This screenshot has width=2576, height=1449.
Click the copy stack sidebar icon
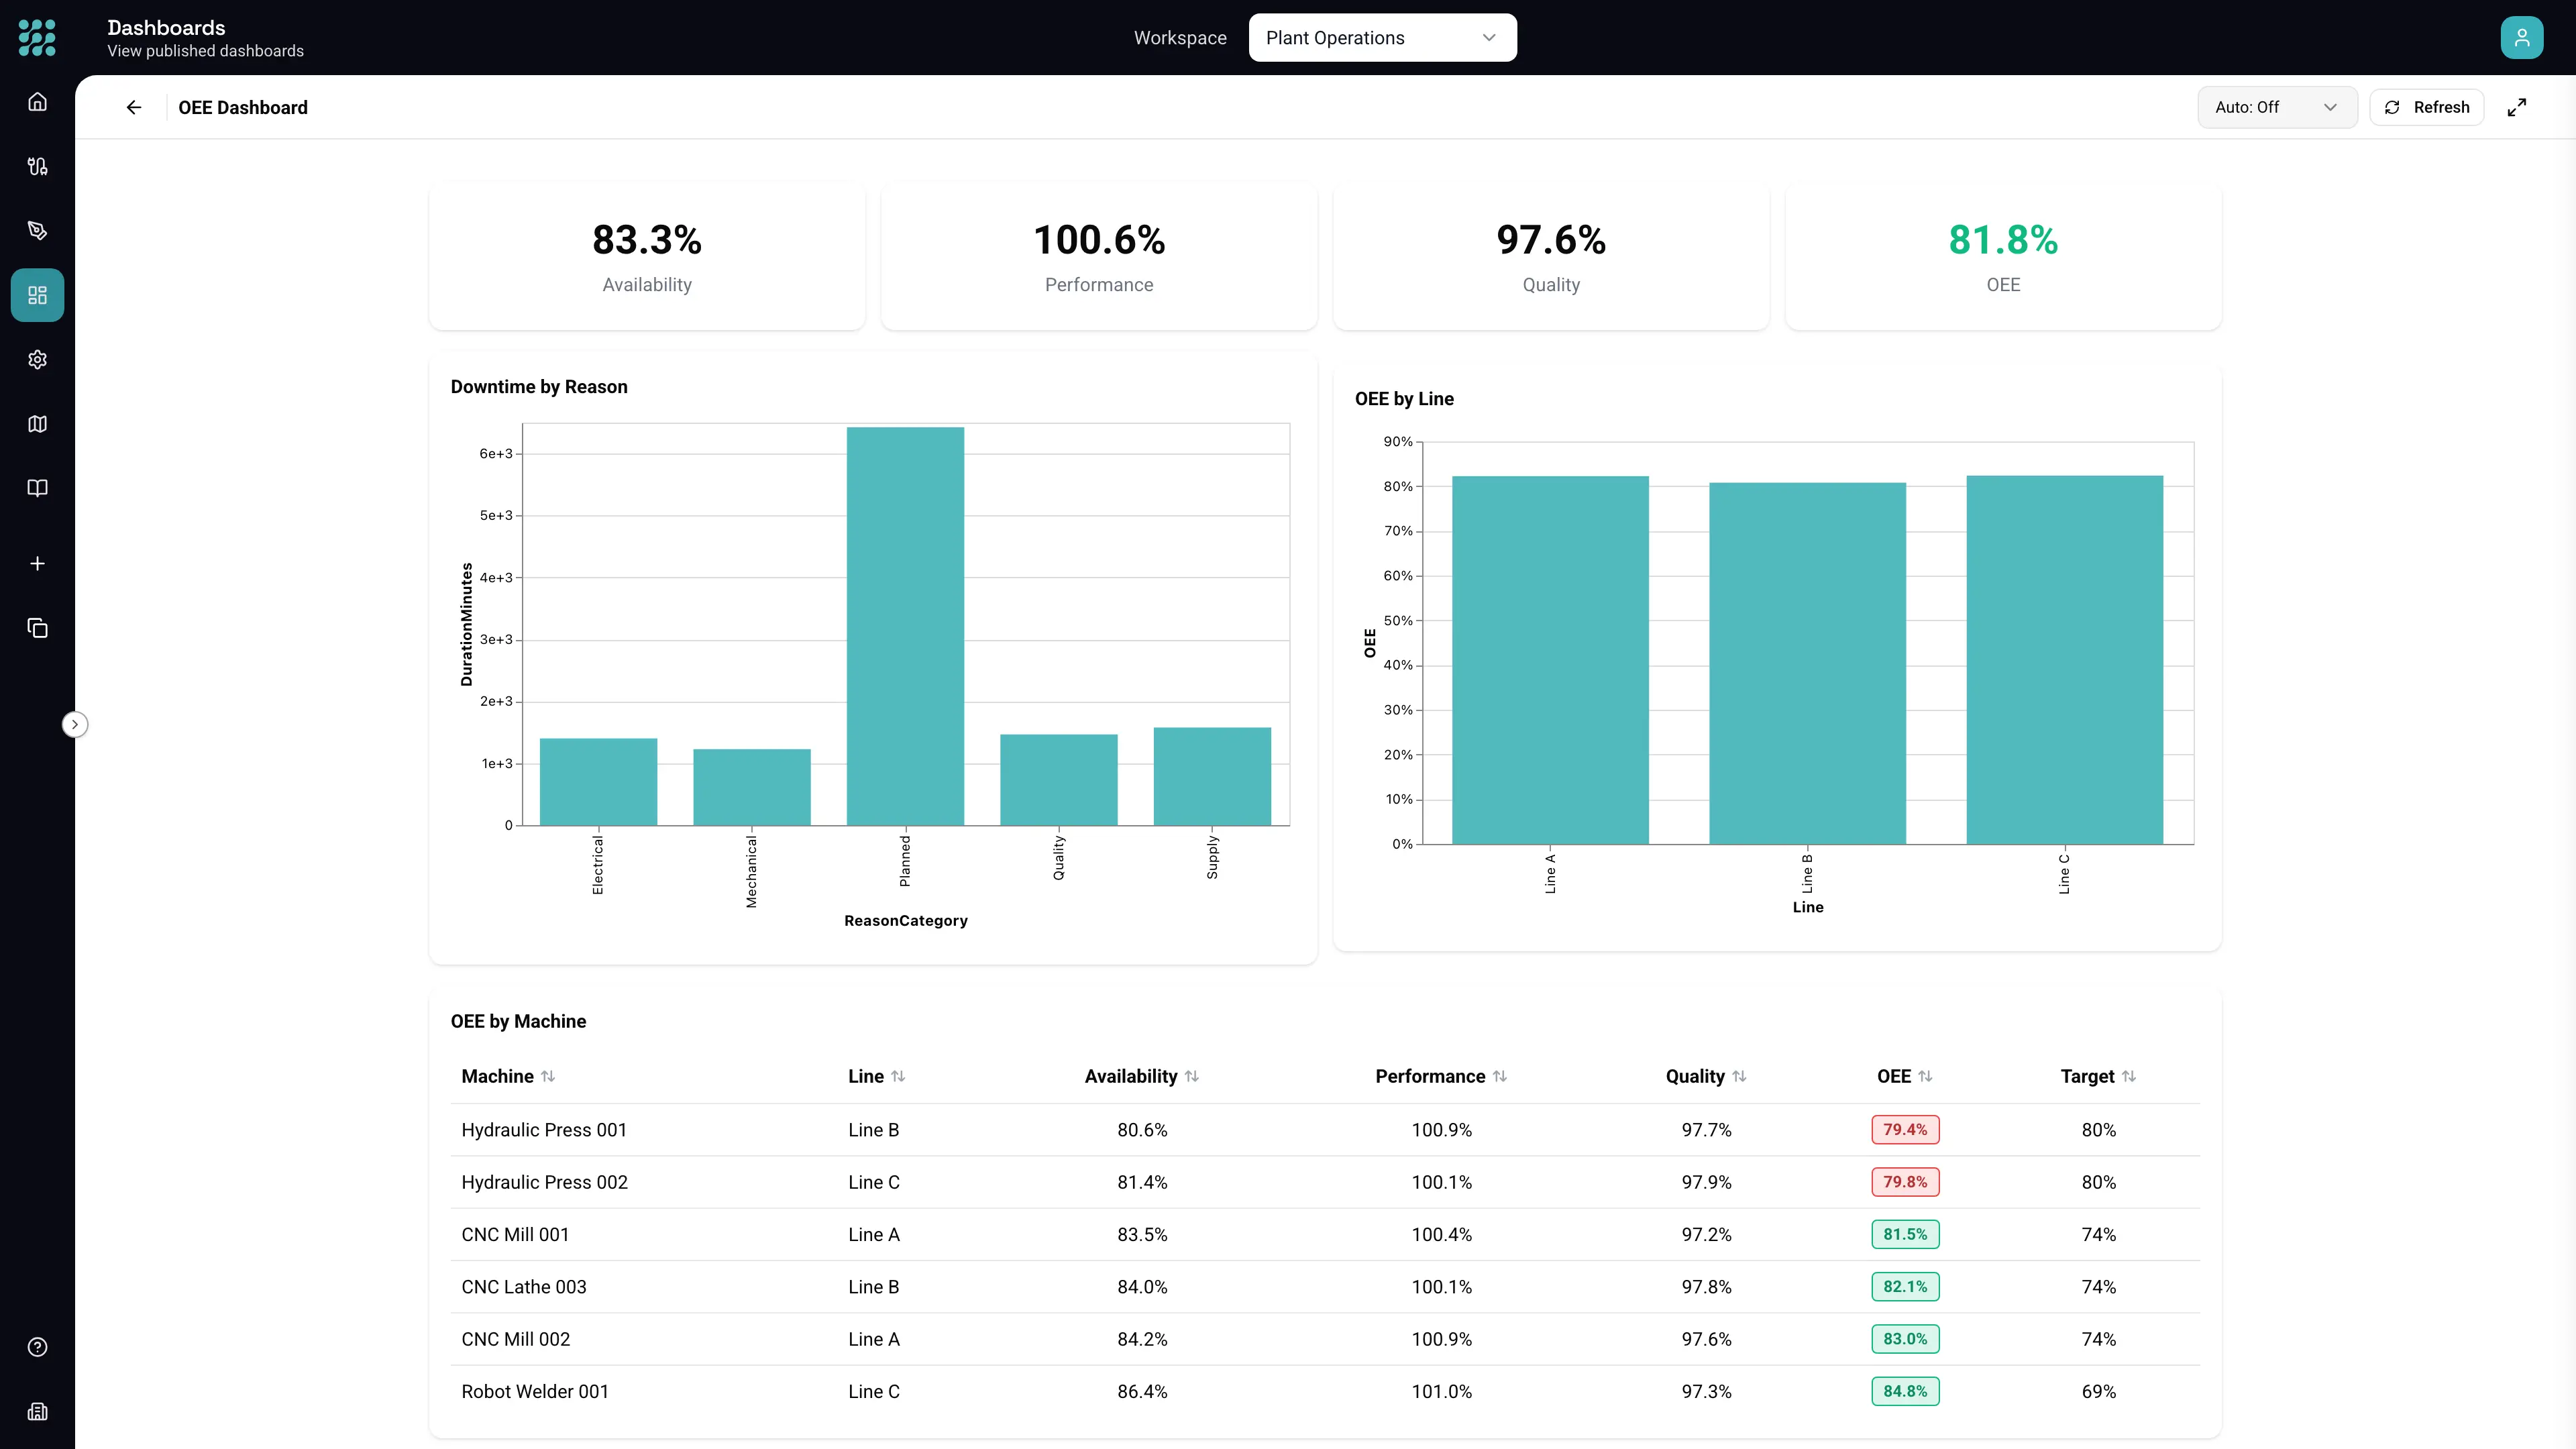tap(37, 628)
